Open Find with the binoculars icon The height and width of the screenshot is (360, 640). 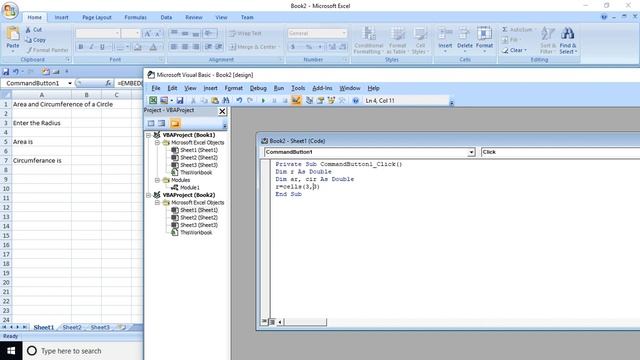pos(225,100)
